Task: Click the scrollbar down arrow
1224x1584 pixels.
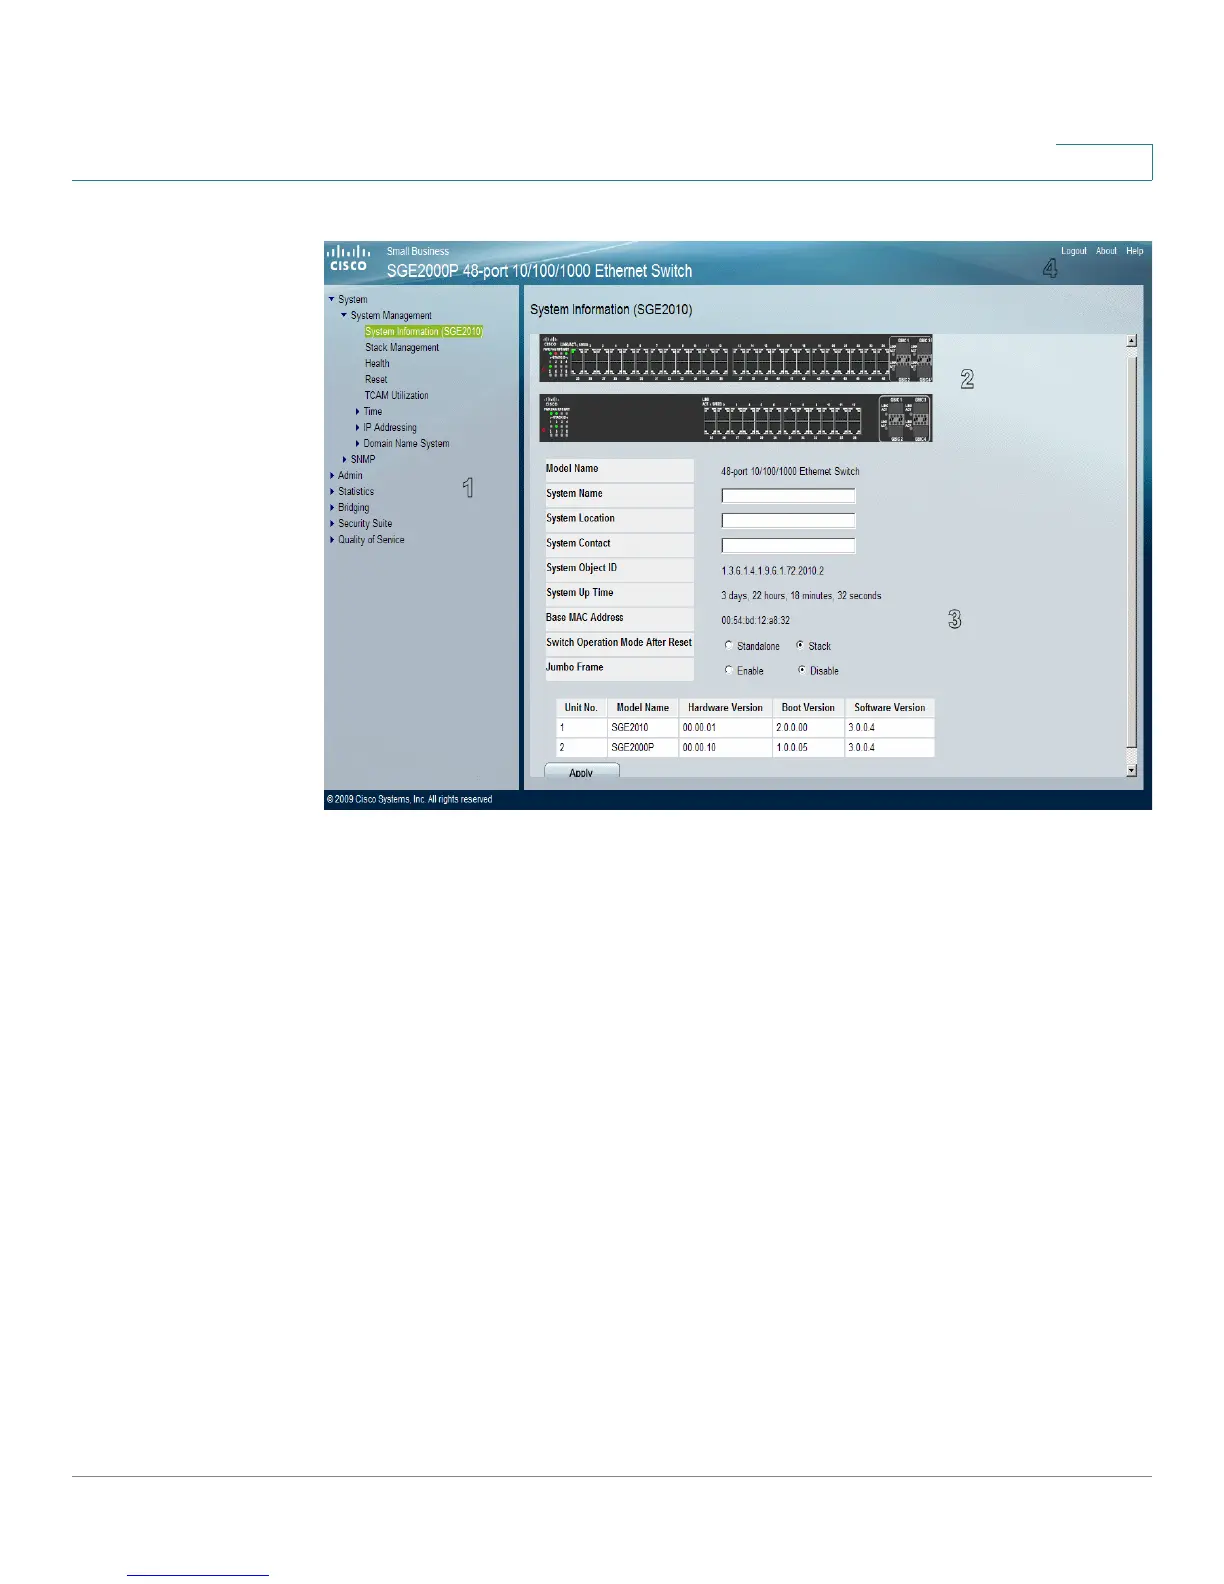Action: [x=1131, y=770]
